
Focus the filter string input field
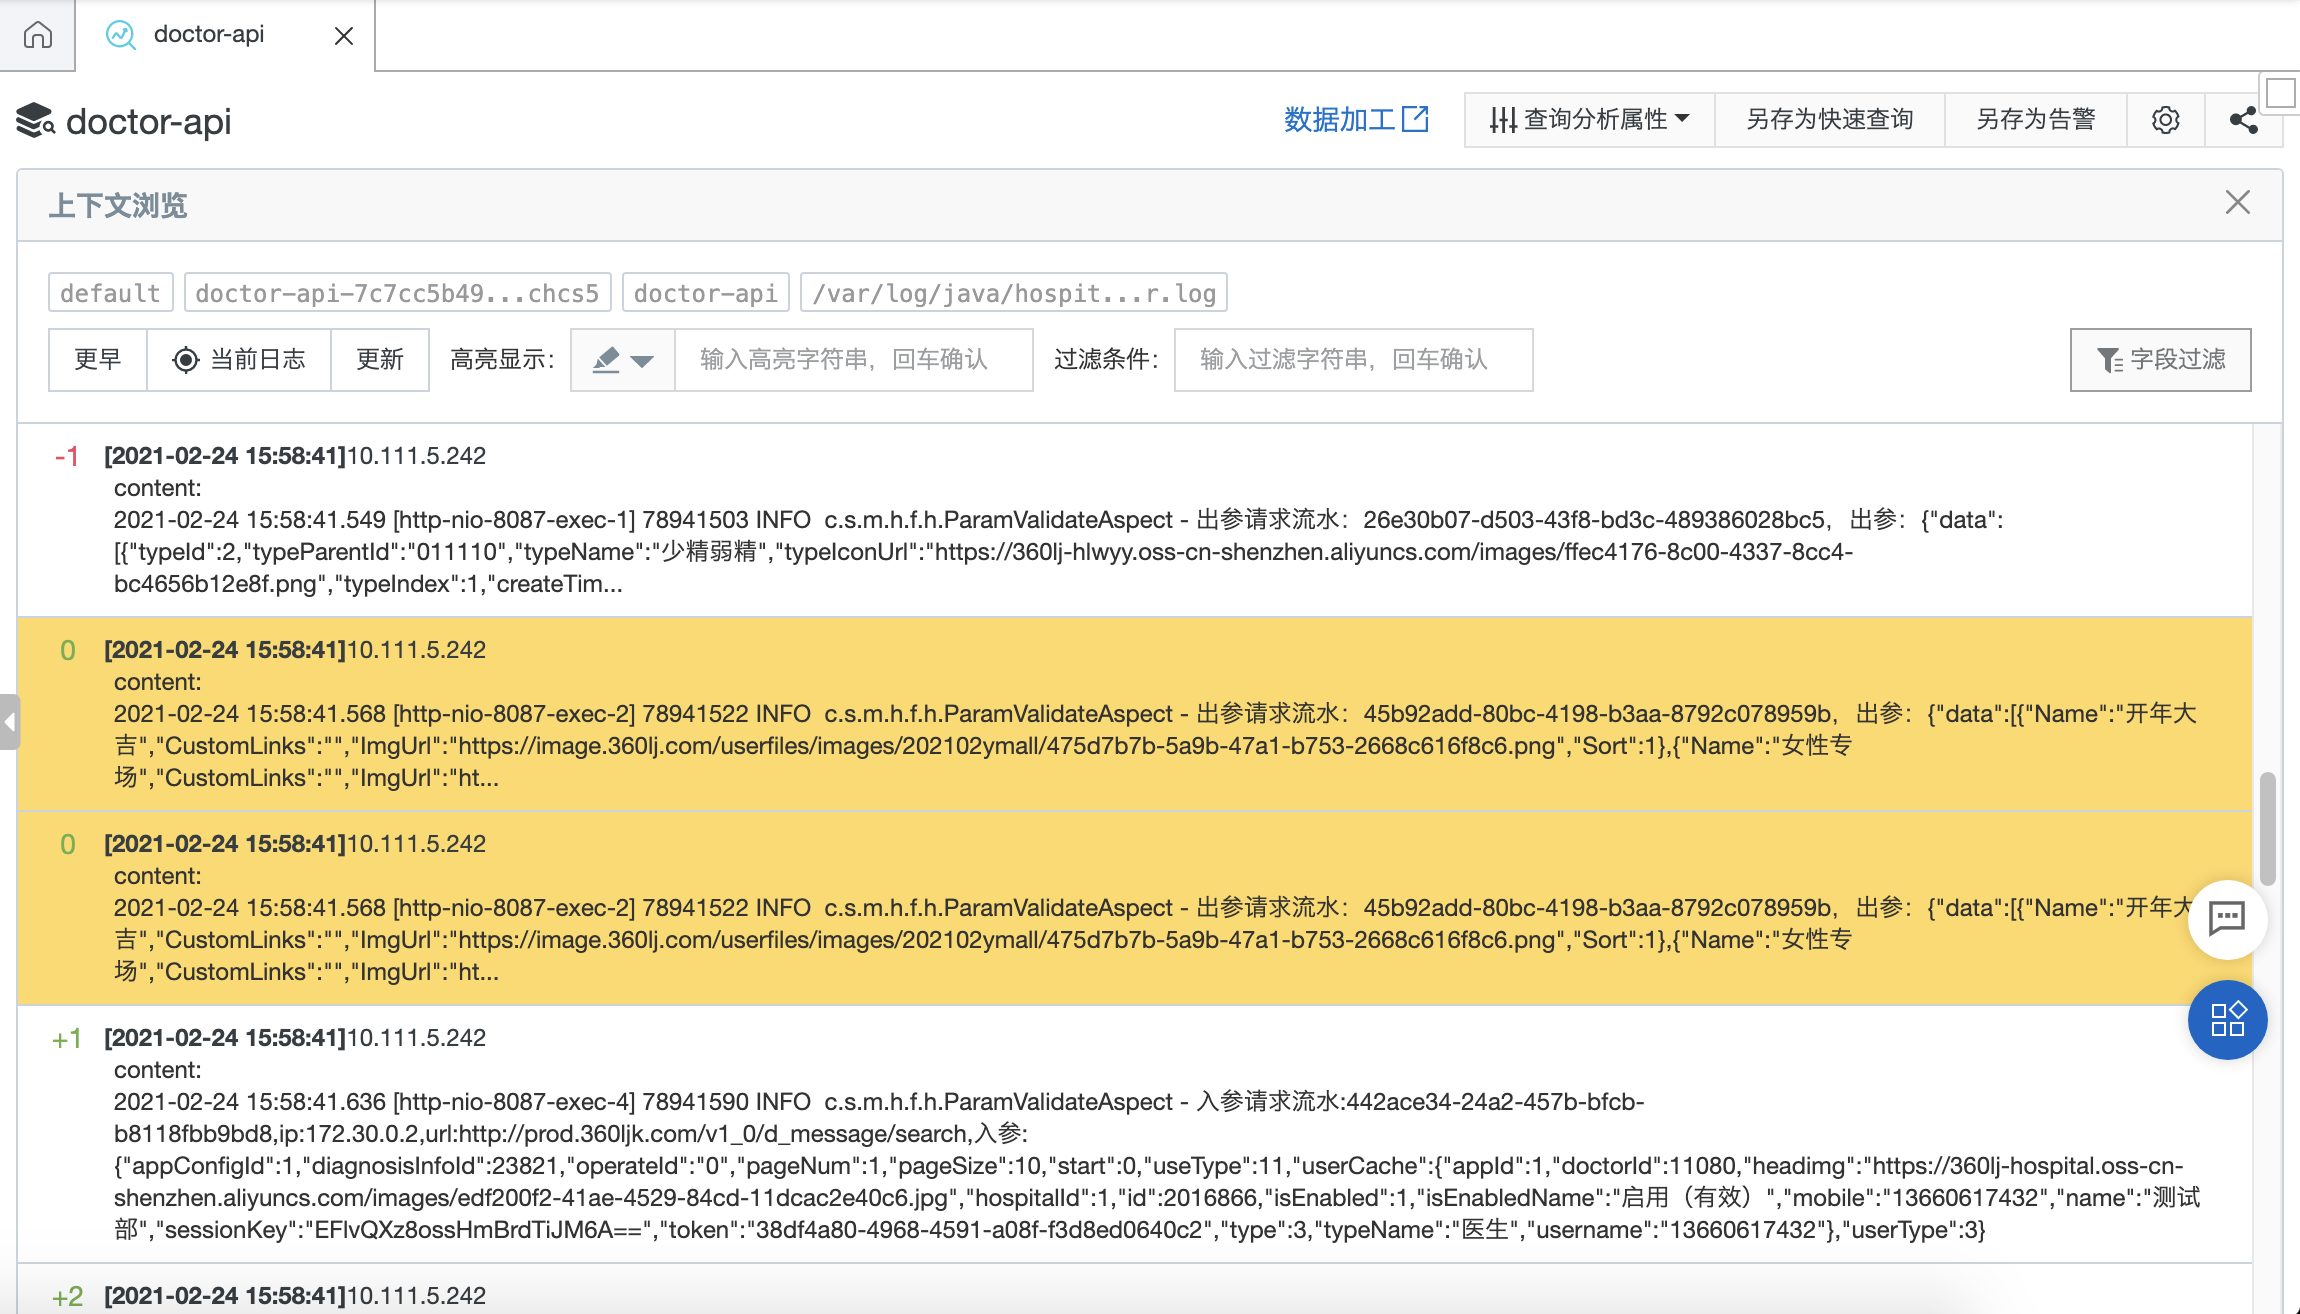tap(1352, 360)
